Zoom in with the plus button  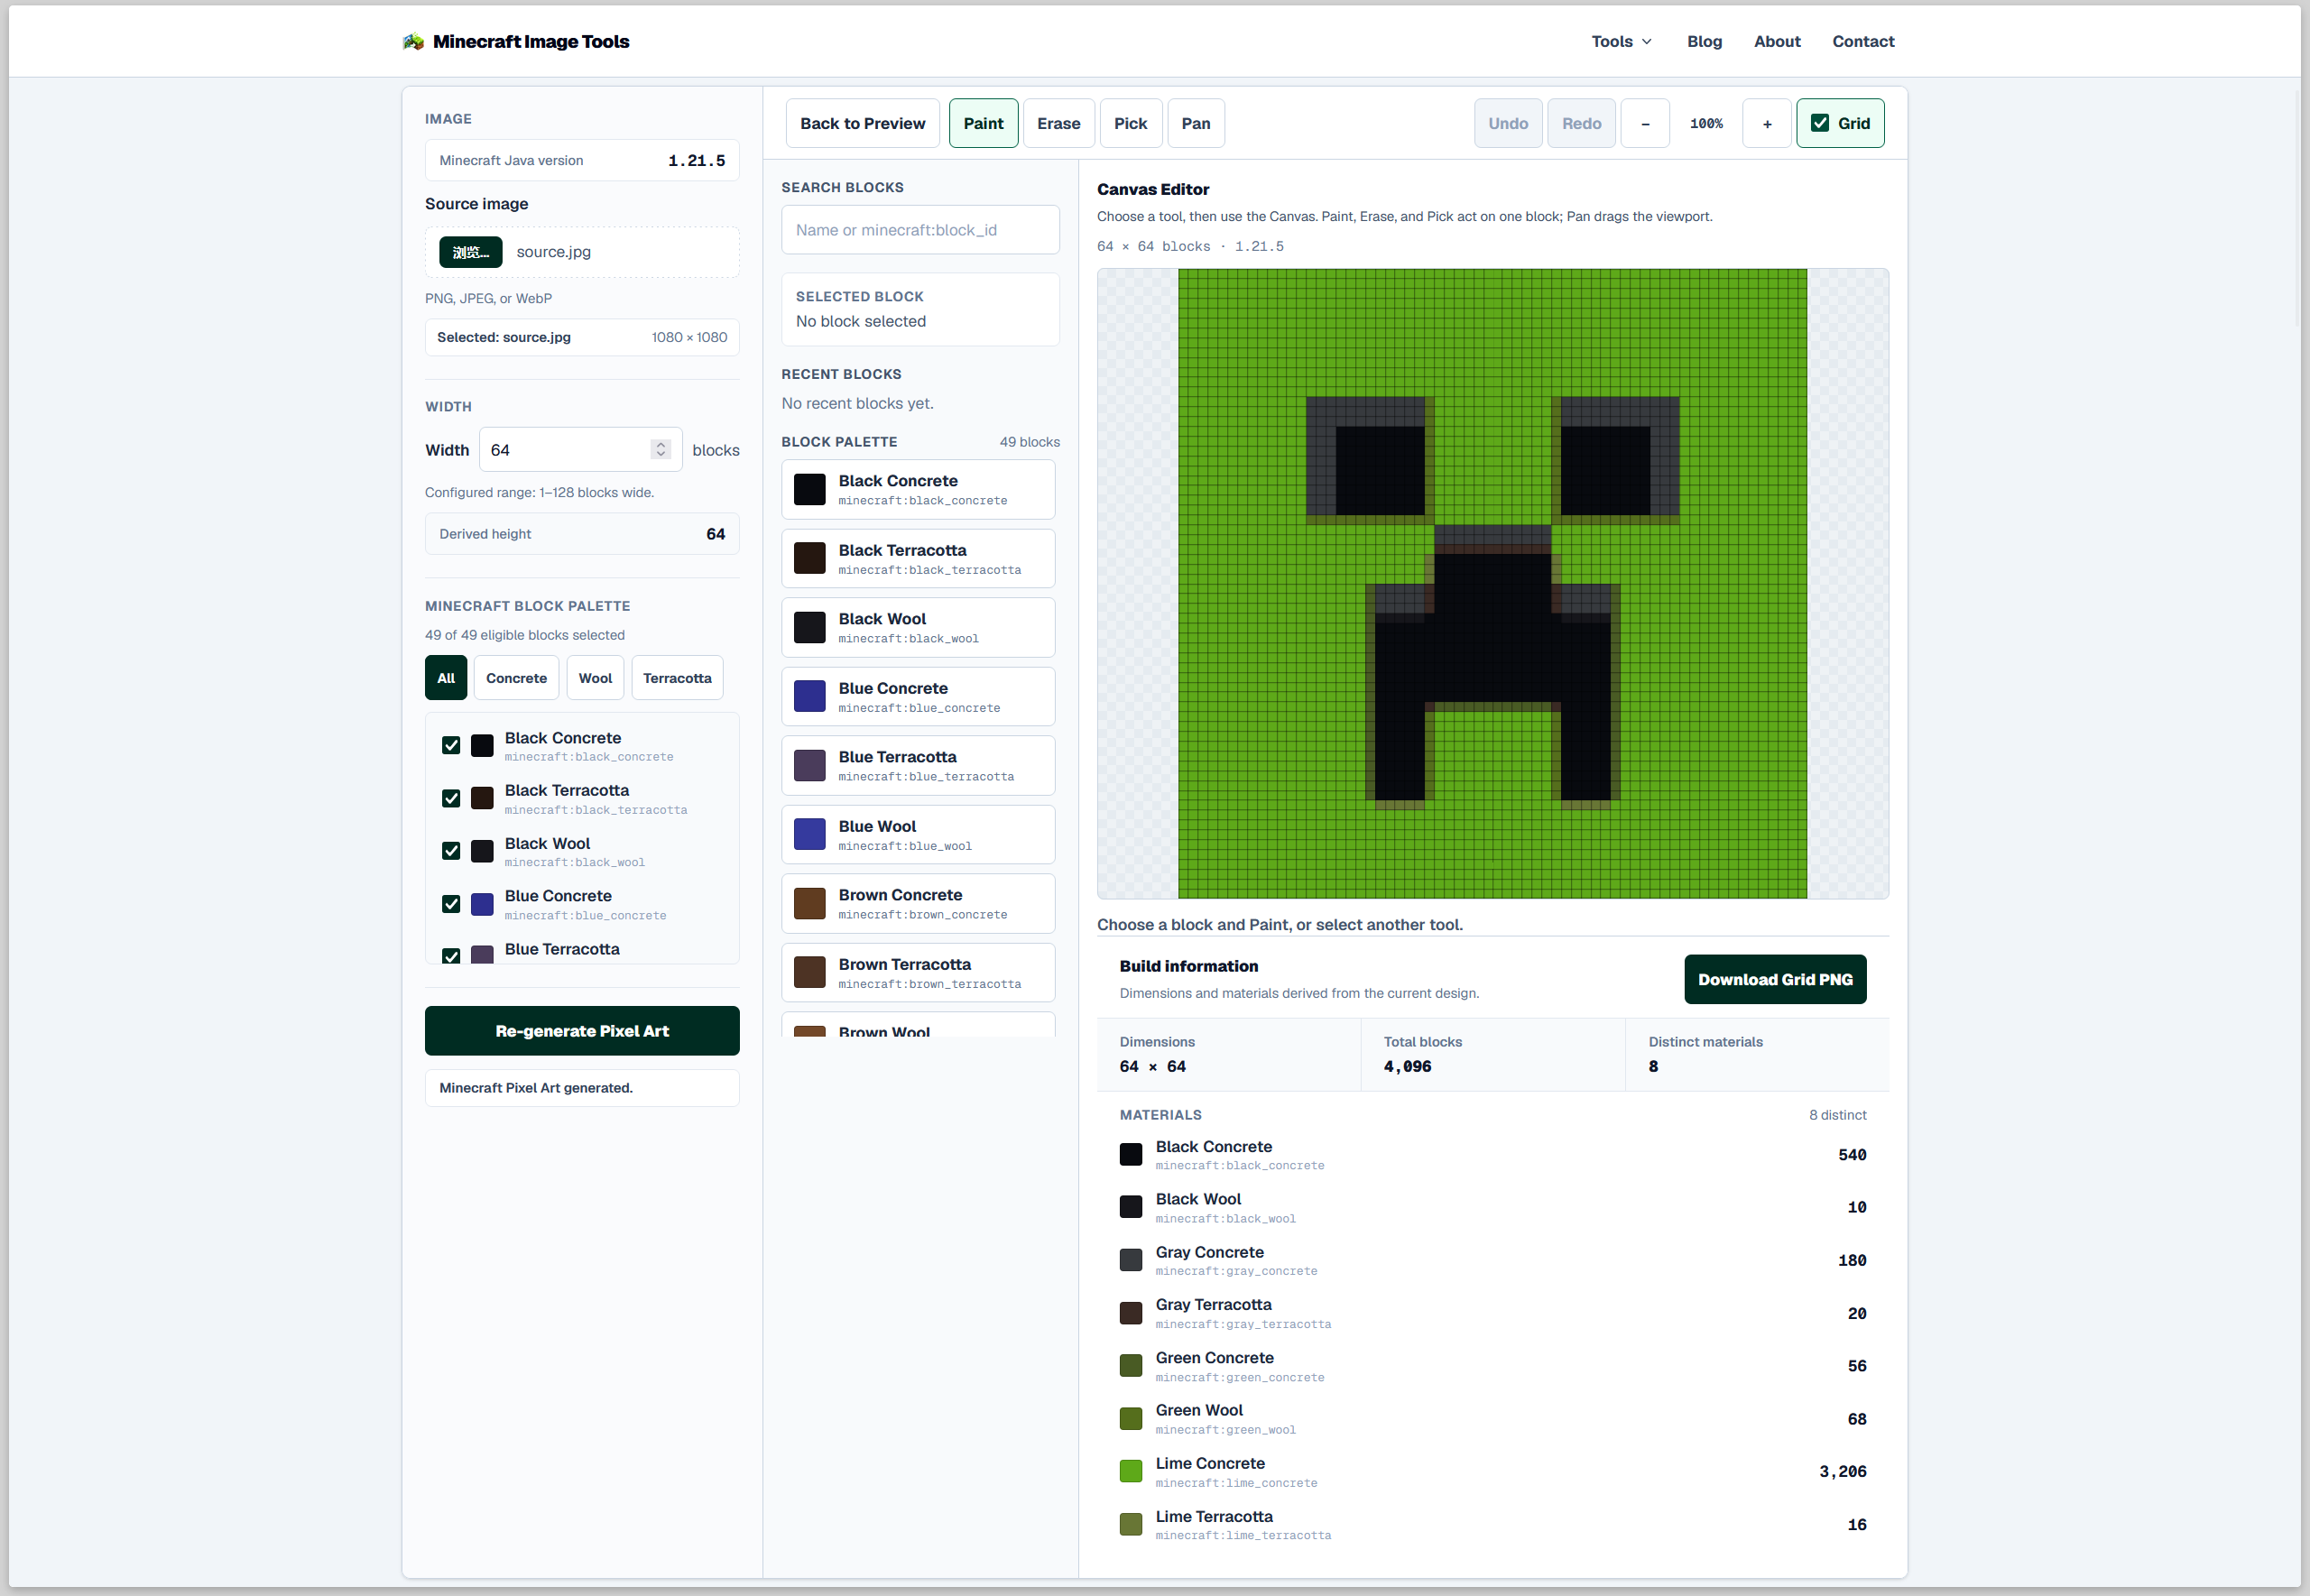point(1766,123)
